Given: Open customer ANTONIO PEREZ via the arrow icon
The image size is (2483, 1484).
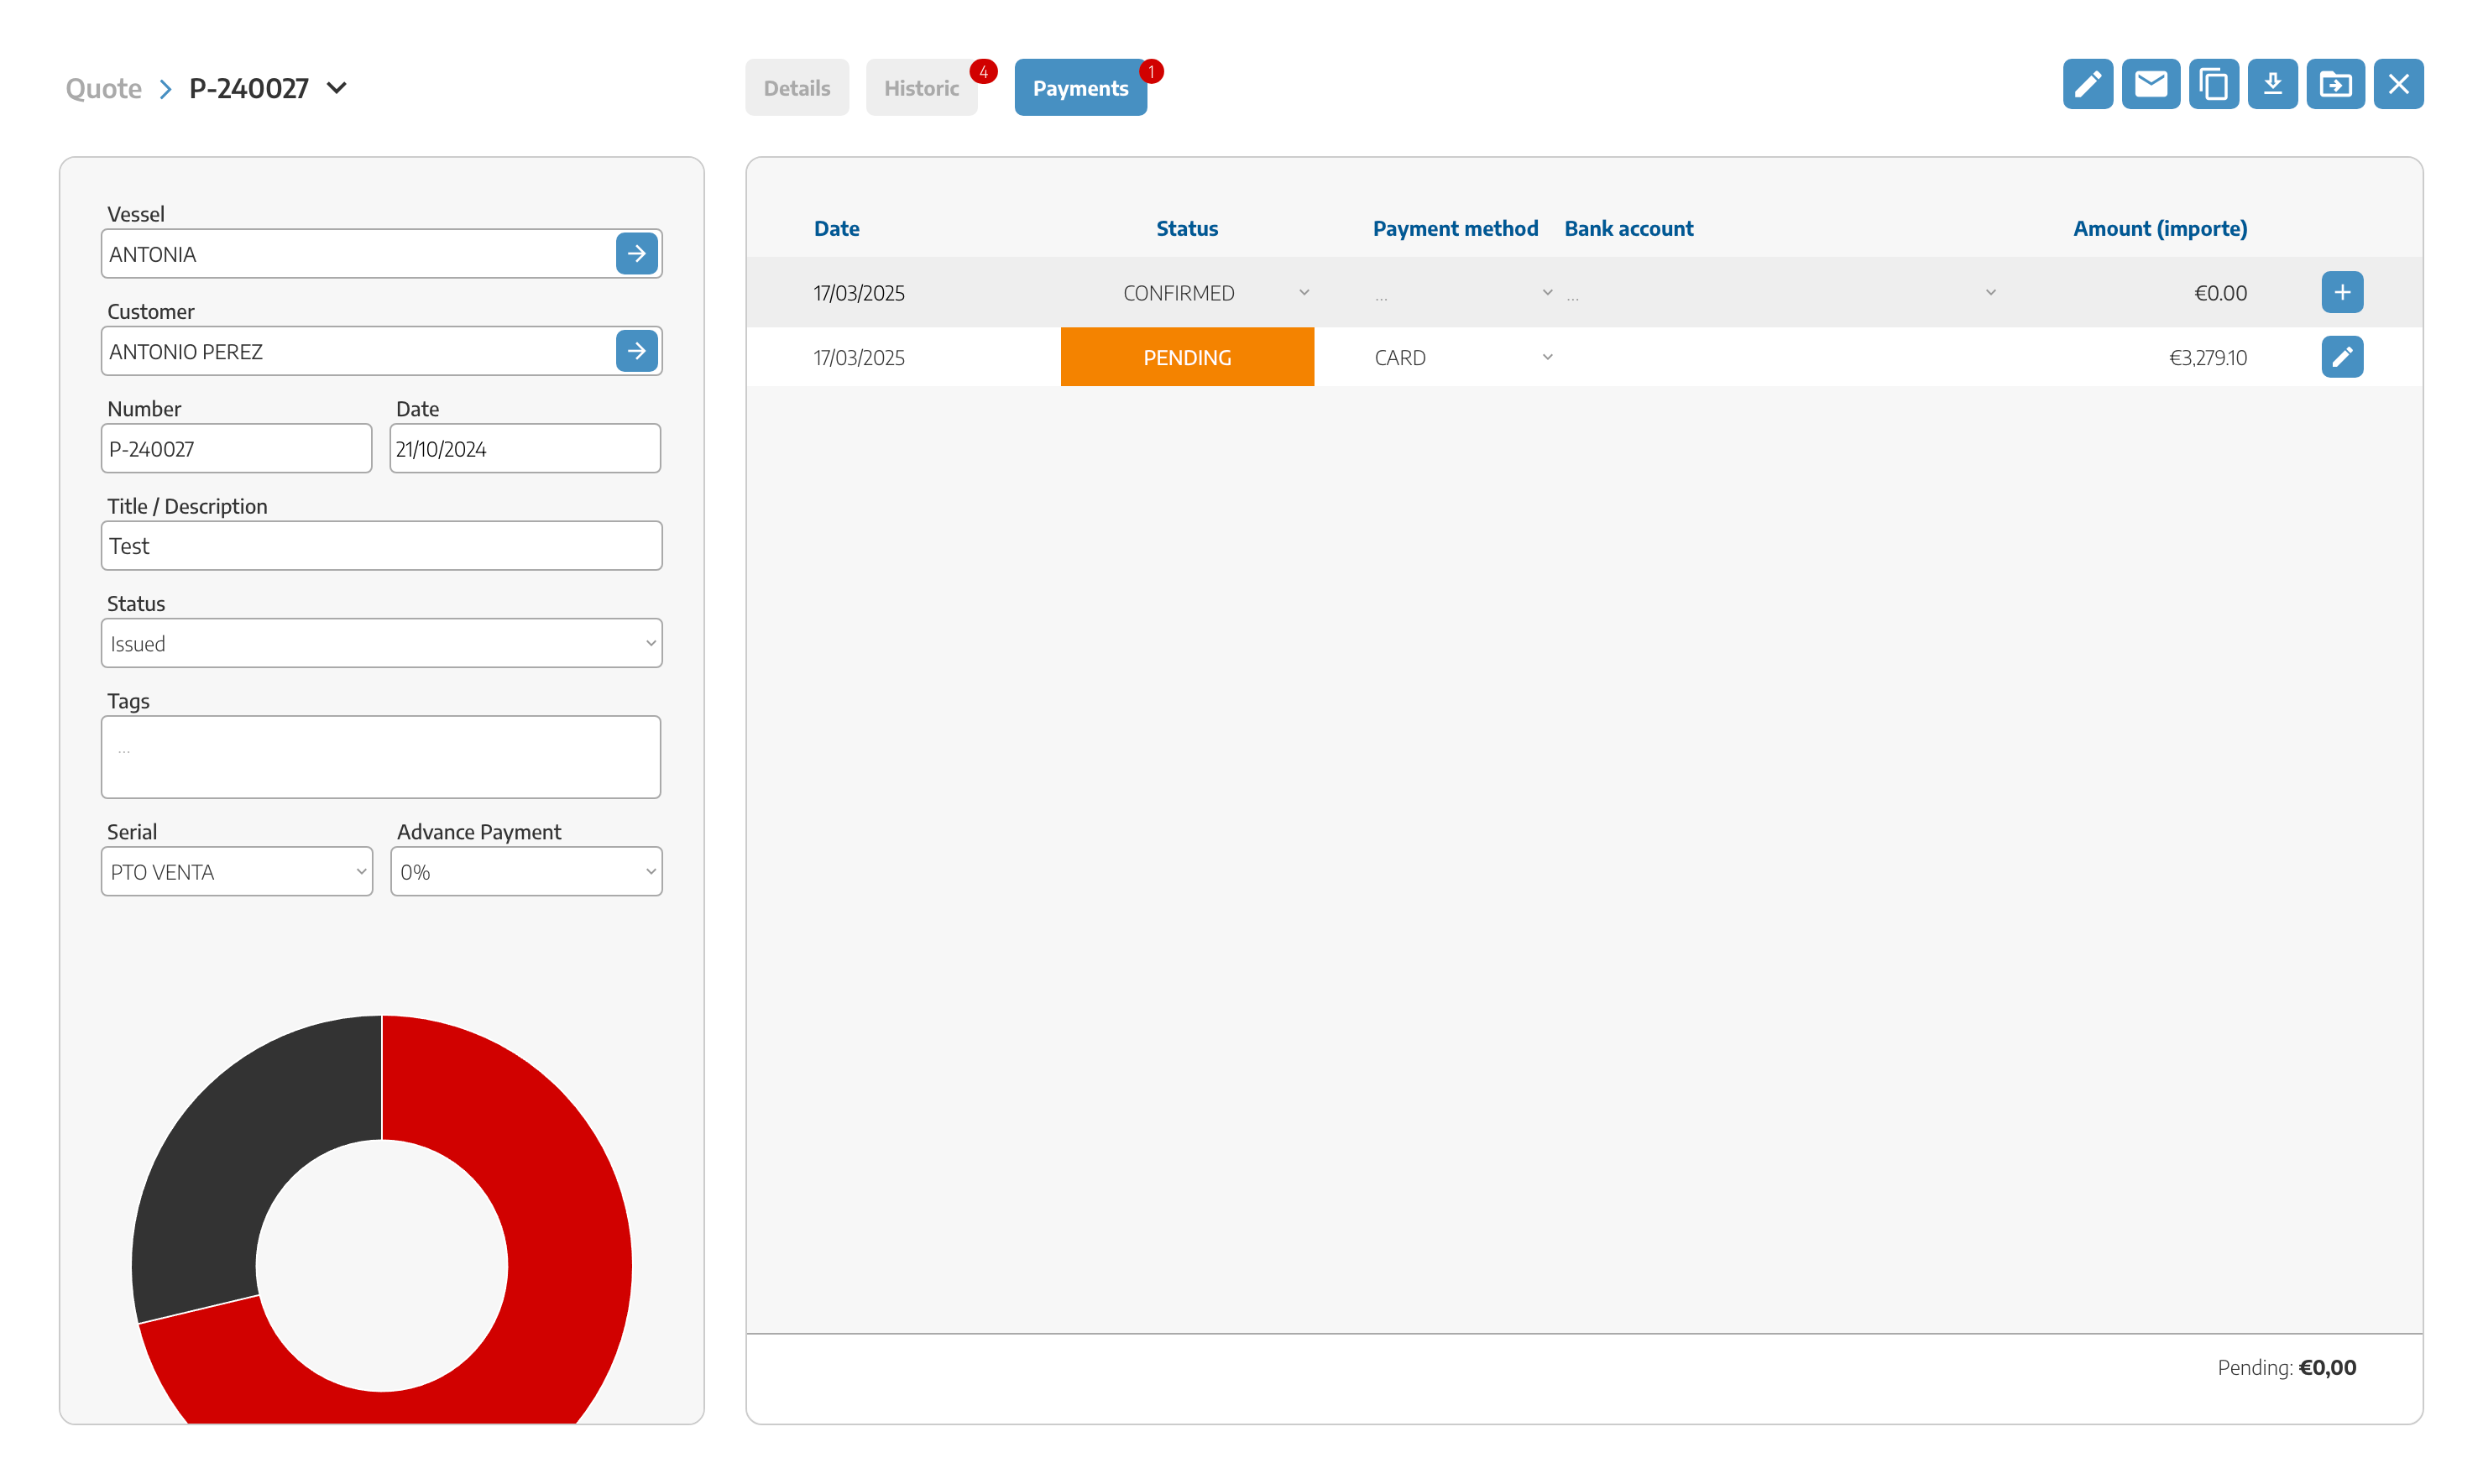Looking at the screenshot, I should coord(636,351).
